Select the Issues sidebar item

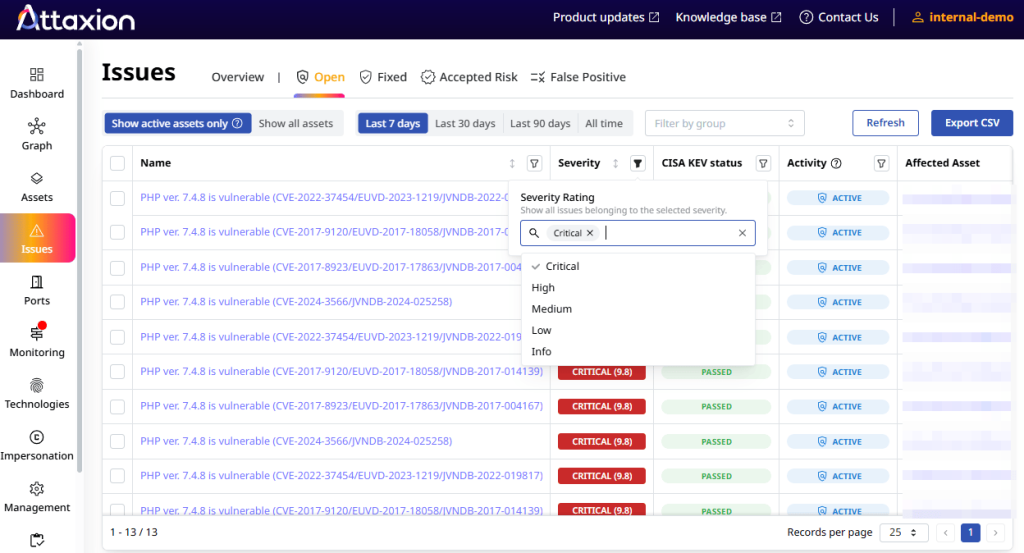[x=37, y=238]
